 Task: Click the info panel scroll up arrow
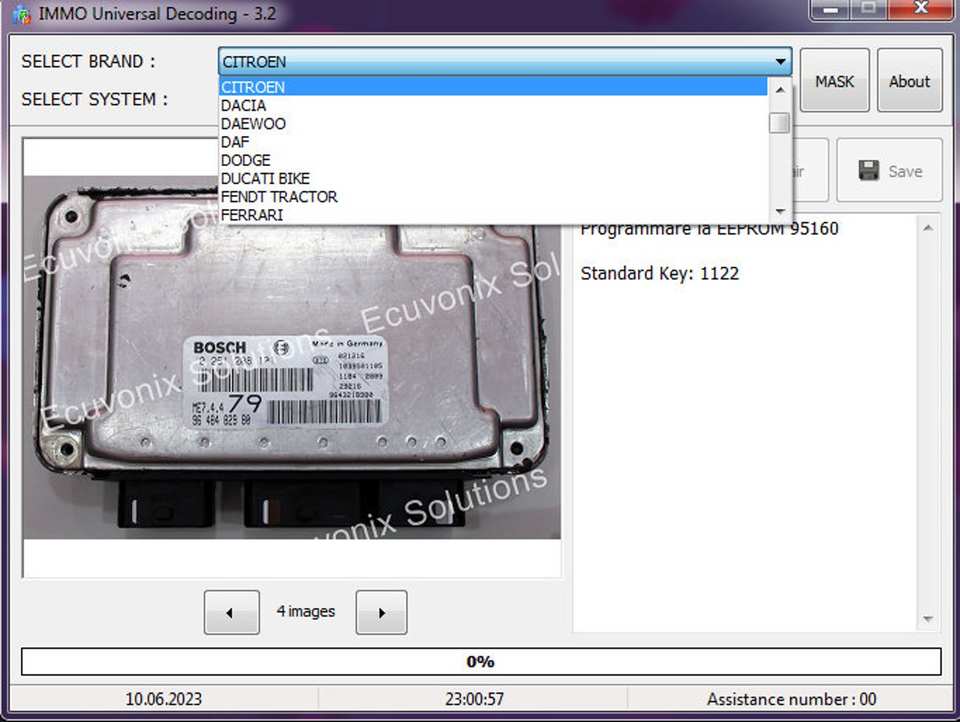928,228
